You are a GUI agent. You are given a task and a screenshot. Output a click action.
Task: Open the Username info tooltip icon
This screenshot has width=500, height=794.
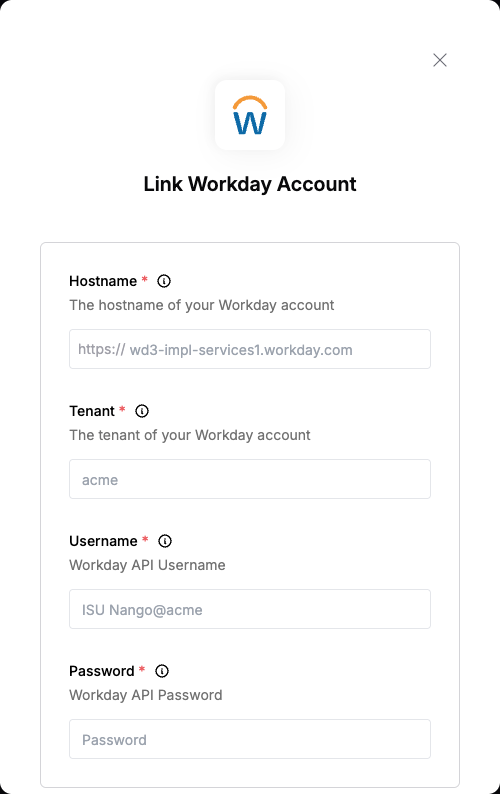click(165, 541)
